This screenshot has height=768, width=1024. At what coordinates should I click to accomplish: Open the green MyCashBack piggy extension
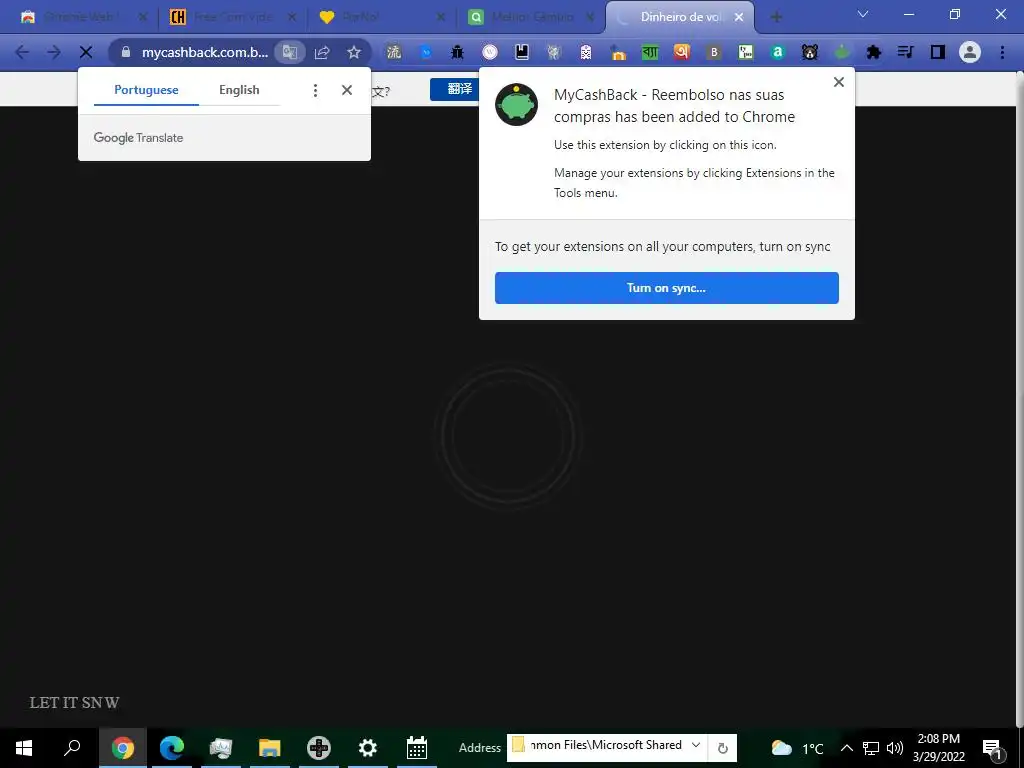pyautogui.click(x=842, y=52)
